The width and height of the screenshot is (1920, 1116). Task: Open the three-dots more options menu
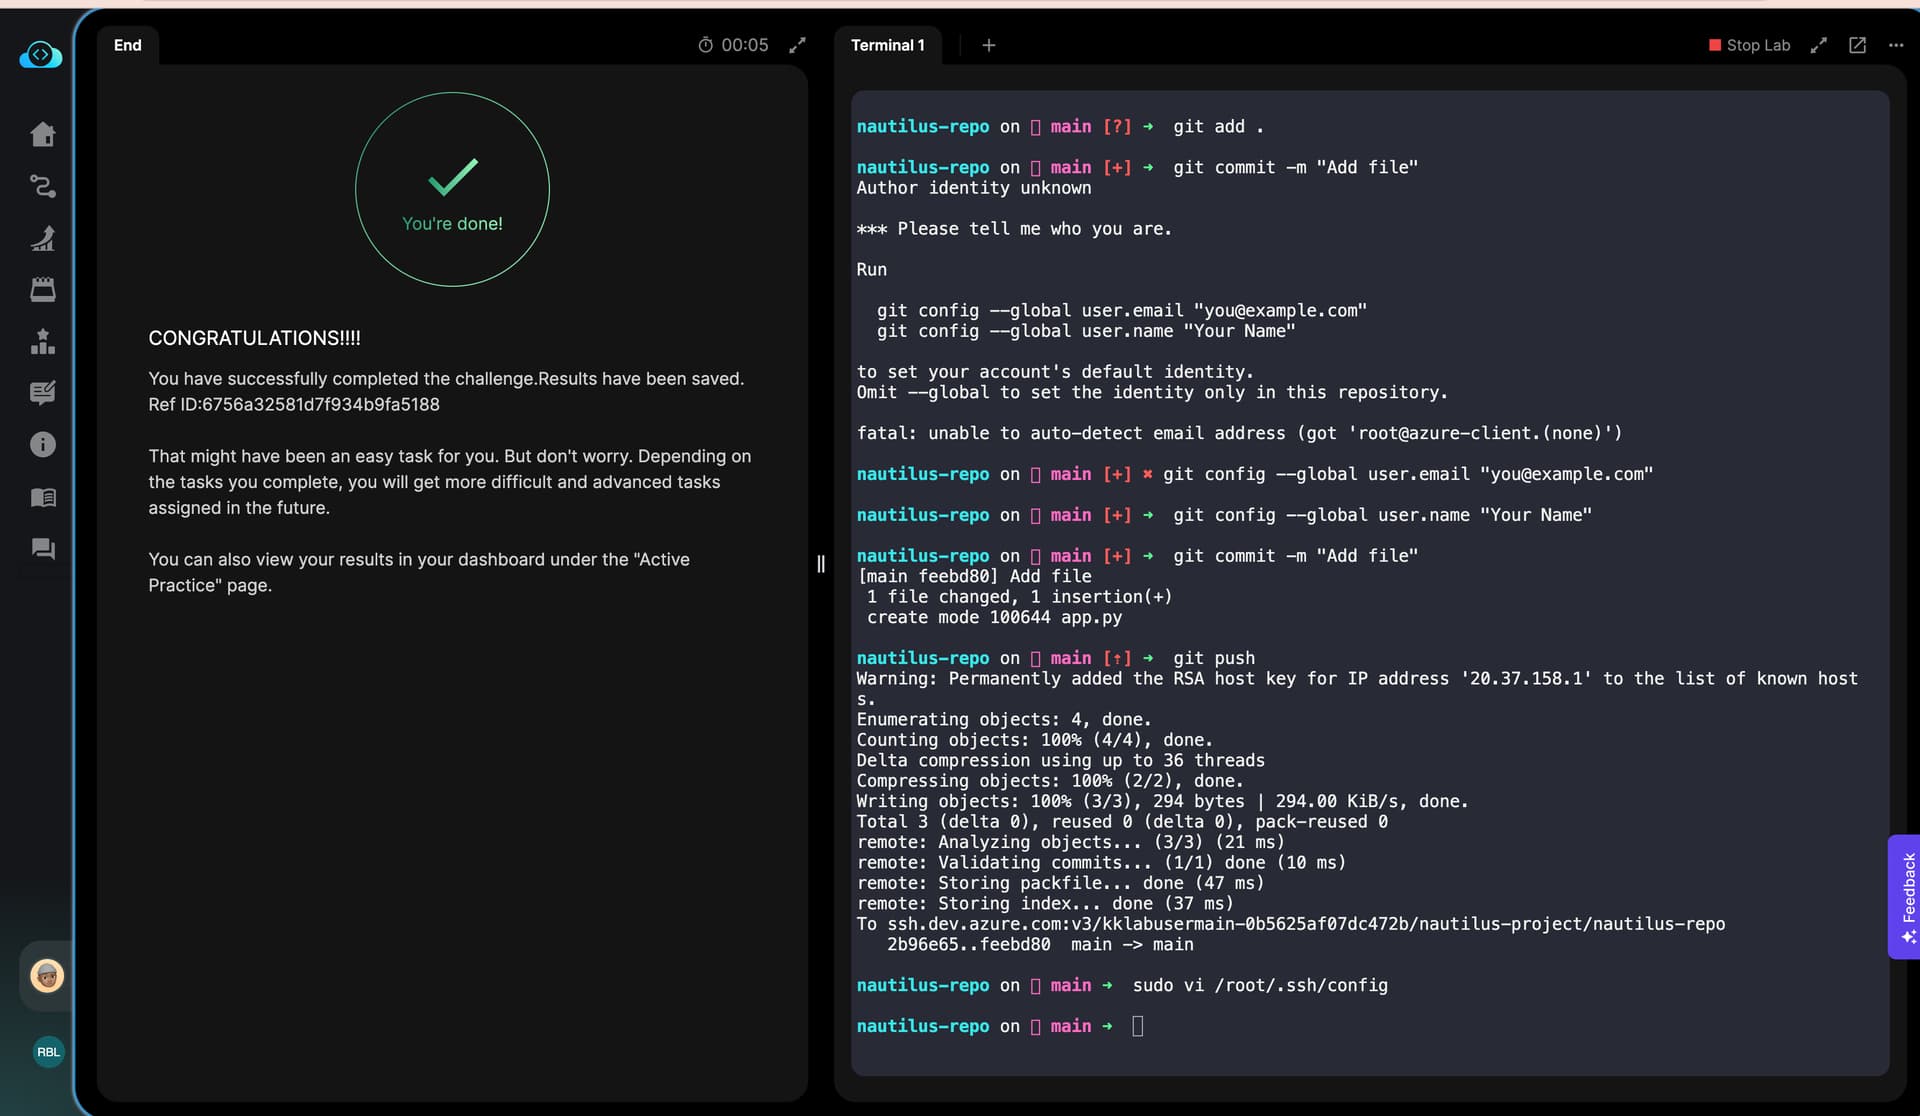[x=1895, y=45]
